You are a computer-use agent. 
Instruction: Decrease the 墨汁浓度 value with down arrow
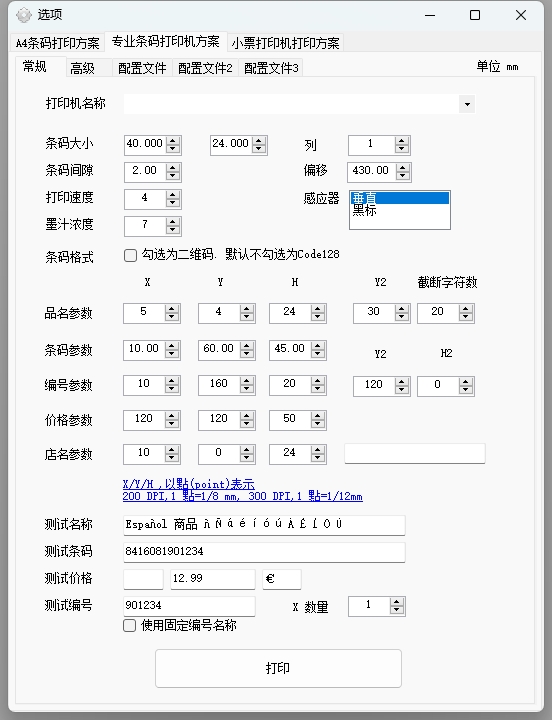[x=173, y=230]
